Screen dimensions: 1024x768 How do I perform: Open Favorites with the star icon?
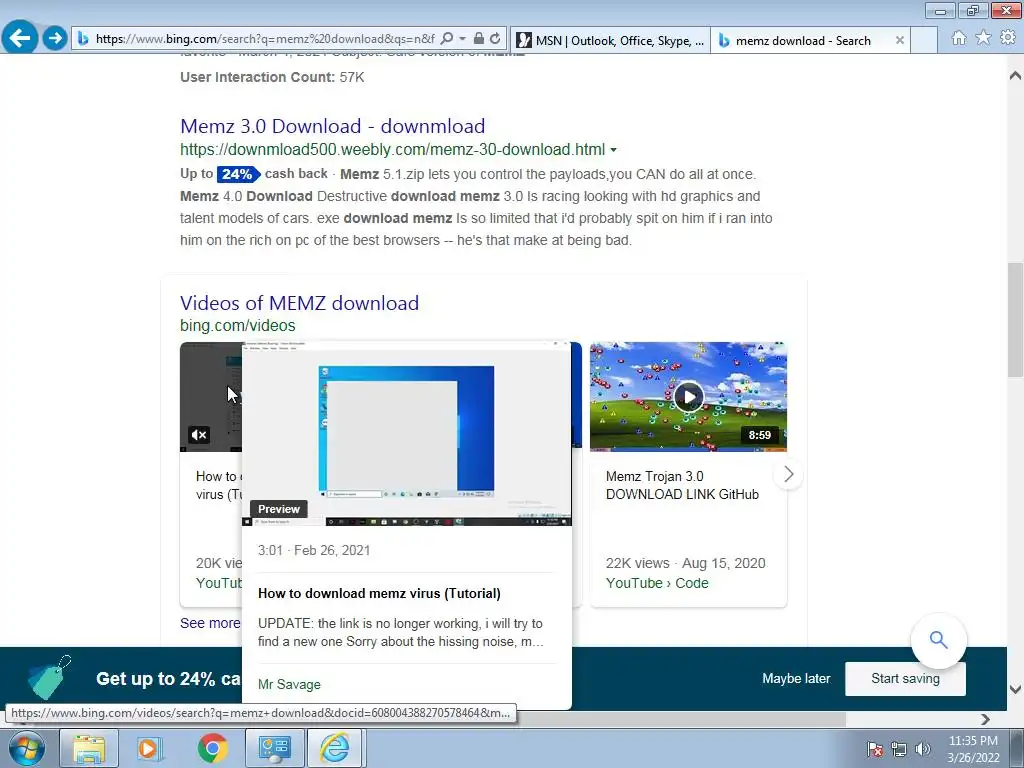click(983, 38)
